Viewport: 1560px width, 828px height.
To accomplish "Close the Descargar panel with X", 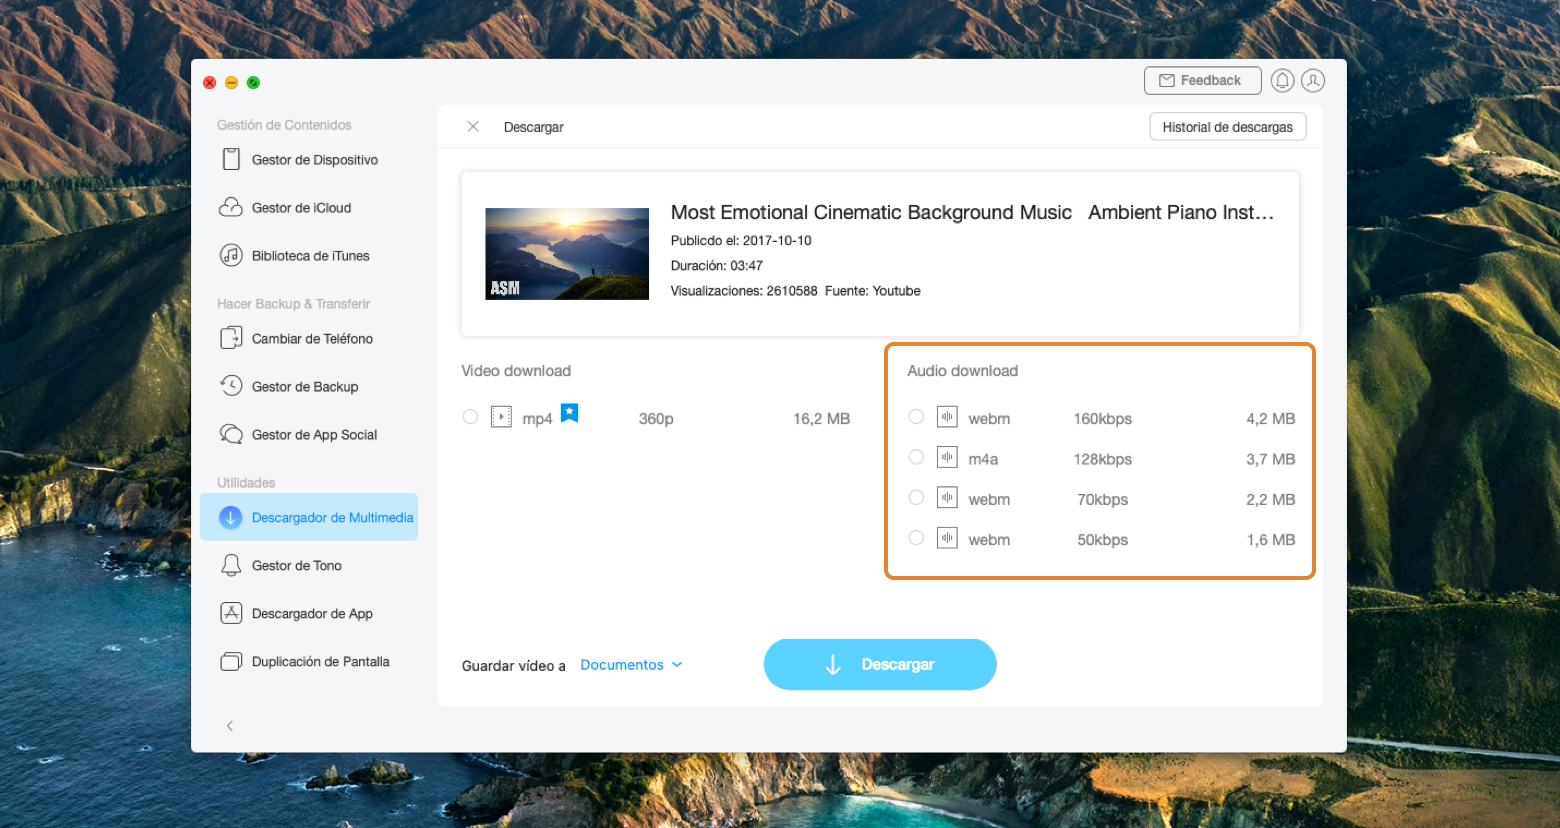I will click(473, 126).
